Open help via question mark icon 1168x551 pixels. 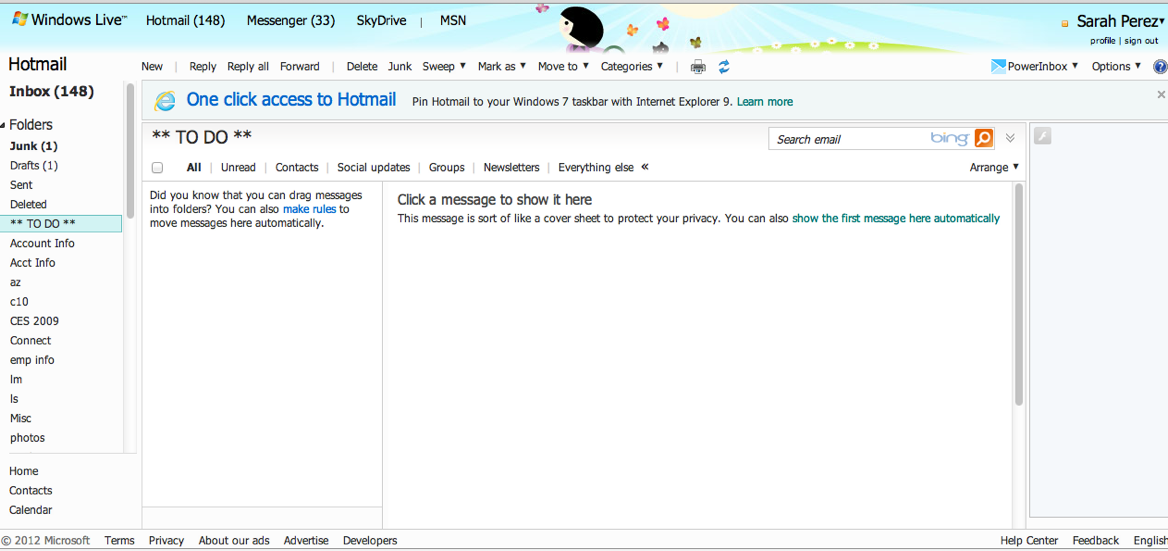[x=1160, y=67]
